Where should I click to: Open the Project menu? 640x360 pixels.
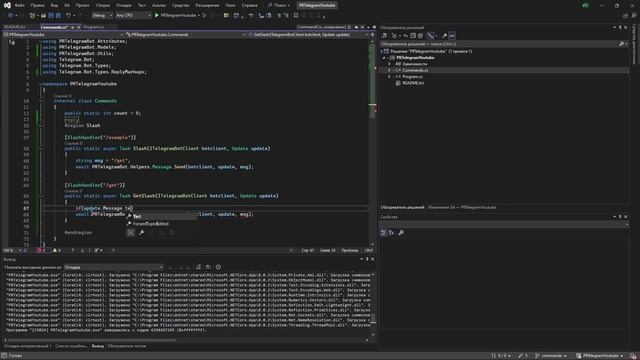[82, 5]
